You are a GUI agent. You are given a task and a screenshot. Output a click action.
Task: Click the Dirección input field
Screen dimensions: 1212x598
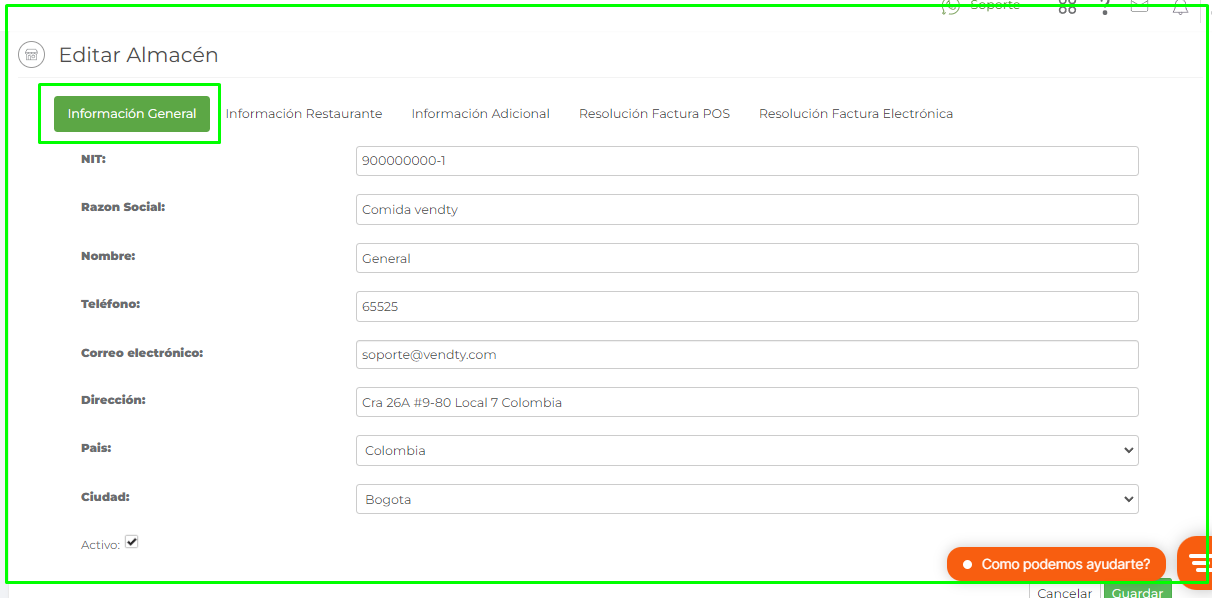(747, 402)
